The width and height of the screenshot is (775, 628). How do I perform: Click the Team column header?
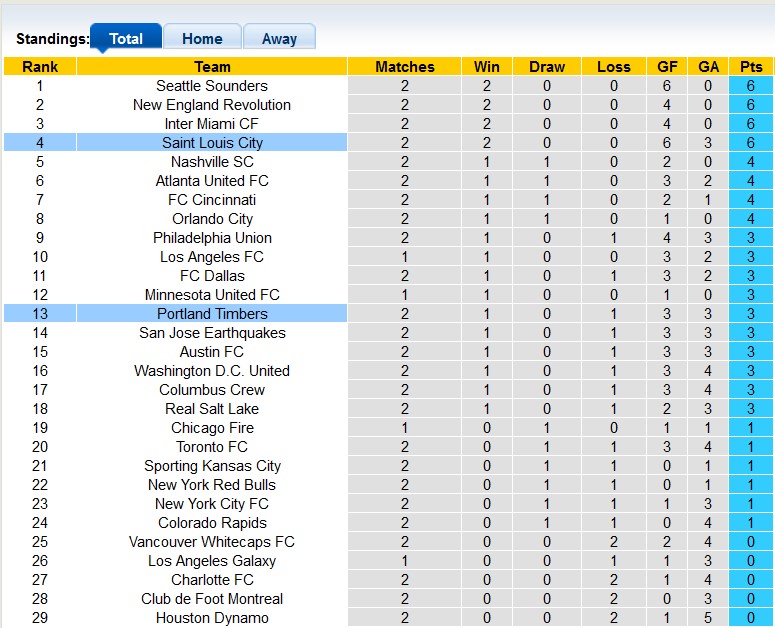click(x=212, y=67)
